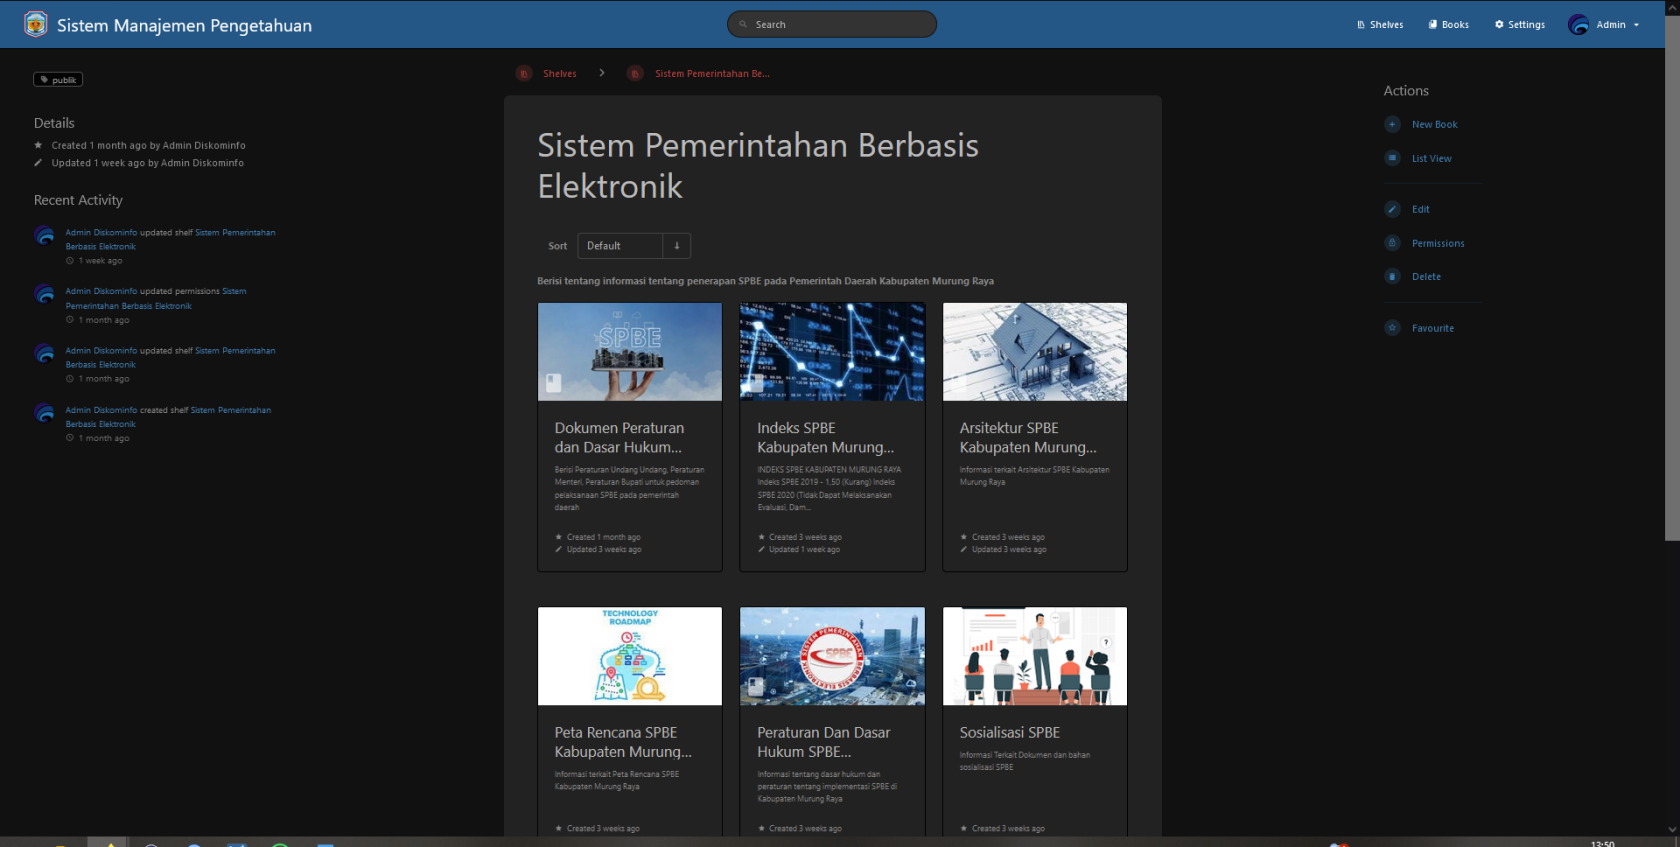Open the Peraturan Dan Dasar Hukum SPBE cover
1680x847 pixels.
pos(832,656)
